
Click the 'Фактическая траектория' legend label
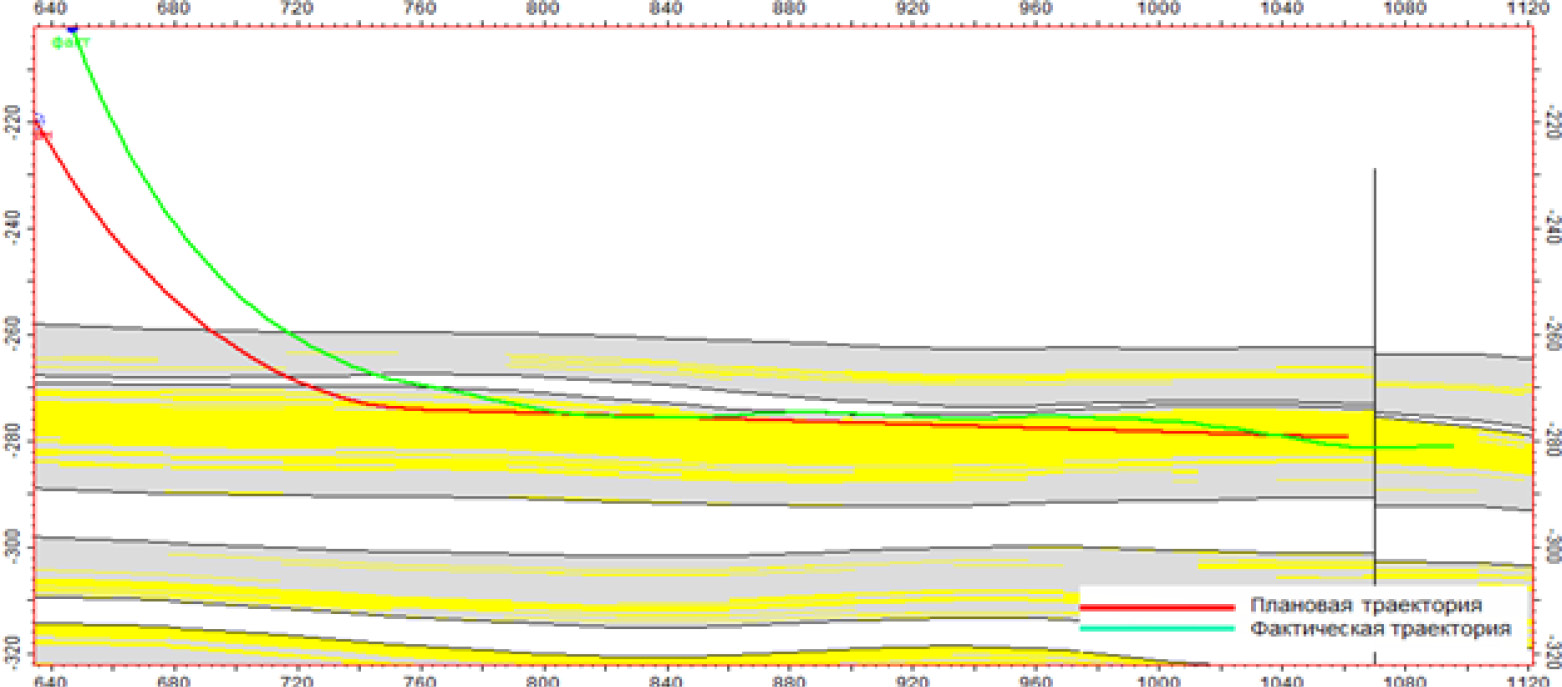tap(1379, 629)
